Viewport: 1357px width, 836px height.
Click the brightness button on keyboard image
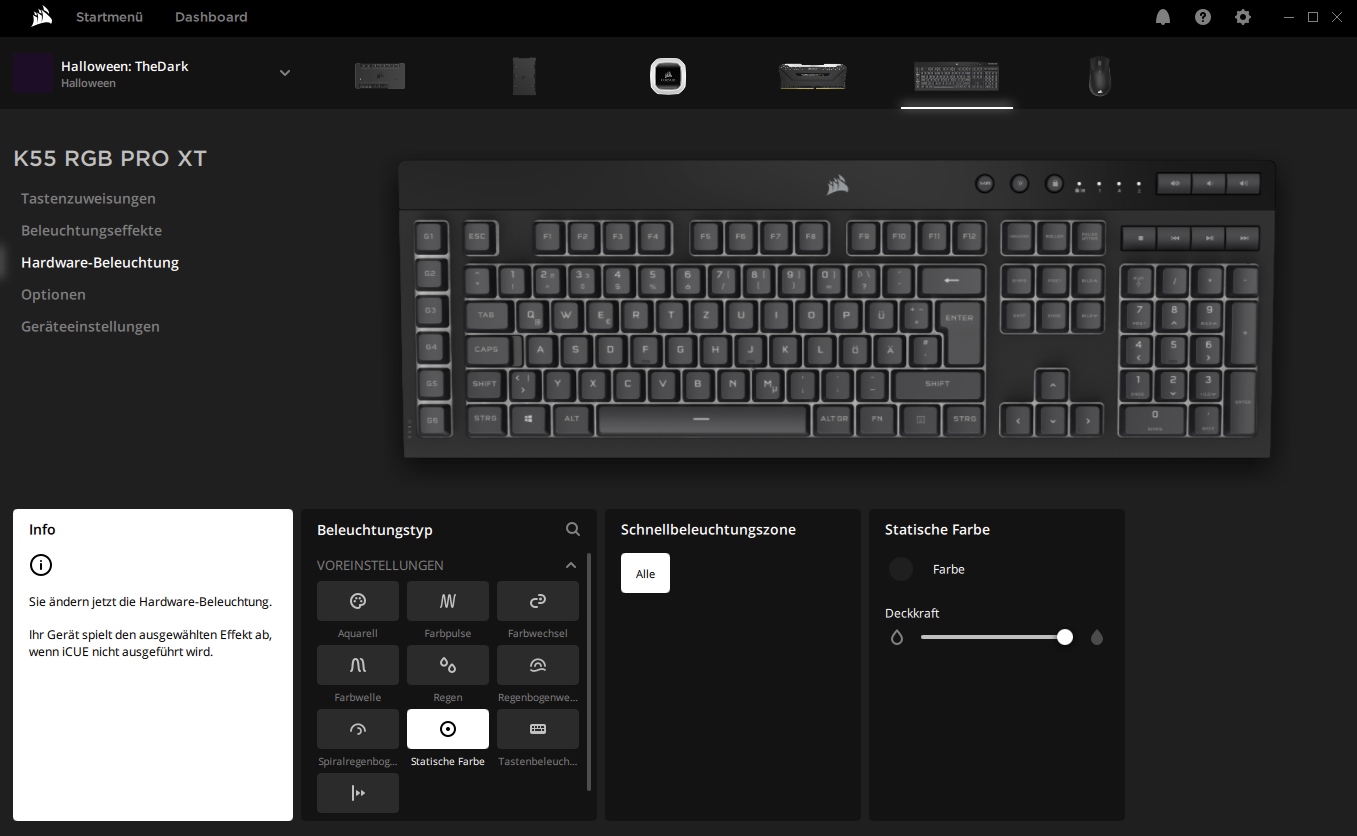point(1020,183)
